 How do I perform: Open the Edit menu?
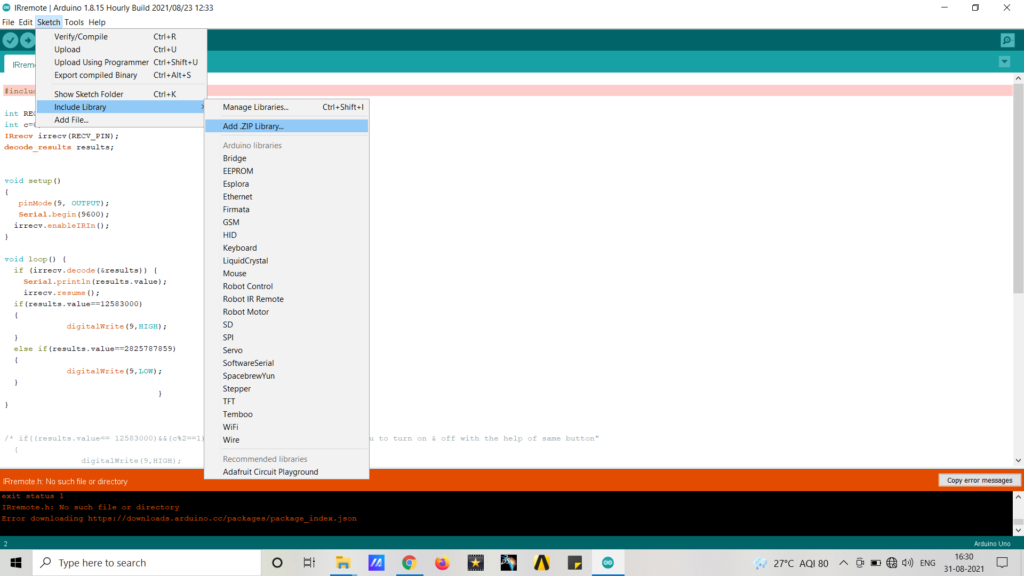pos(25,22)
